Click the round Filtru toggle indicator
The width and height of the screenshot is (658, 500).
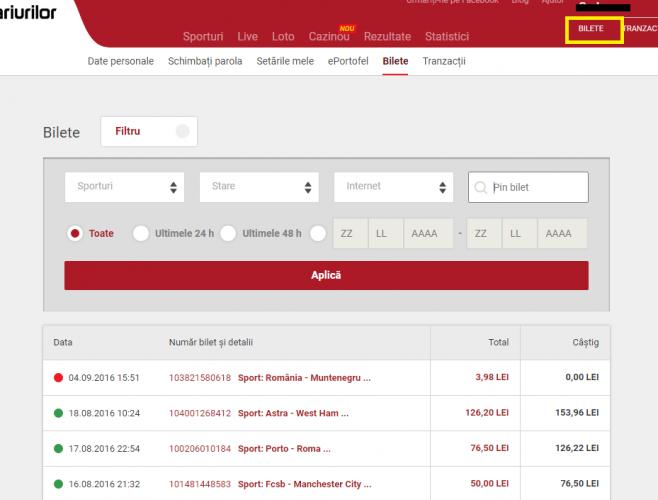click(x=182, y=131)
